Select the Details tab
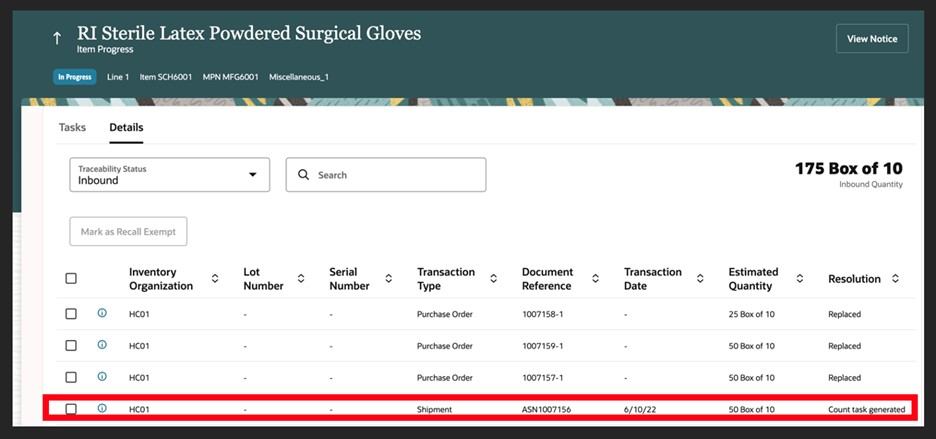The image size is (936, 439). [x=126, y=127]
